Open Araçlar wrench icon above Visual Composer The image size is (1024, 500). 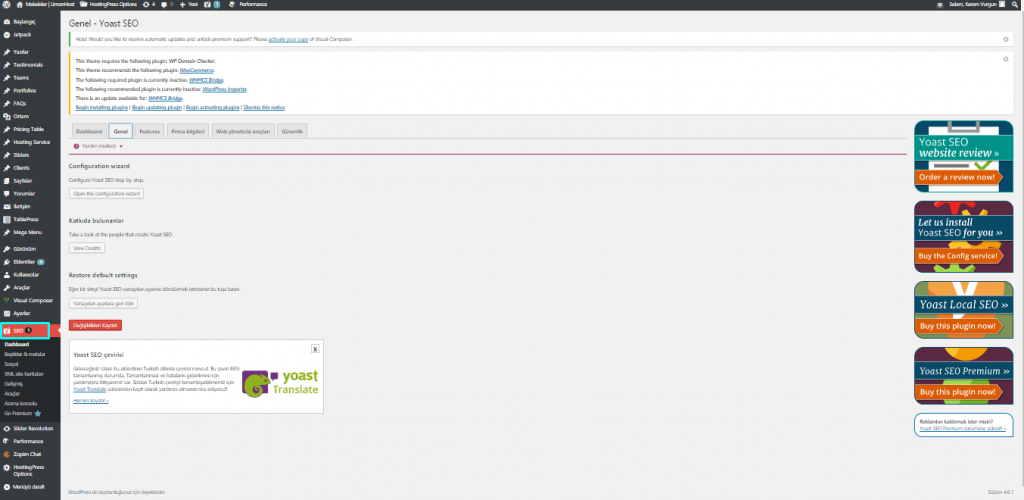click(7, 288)
